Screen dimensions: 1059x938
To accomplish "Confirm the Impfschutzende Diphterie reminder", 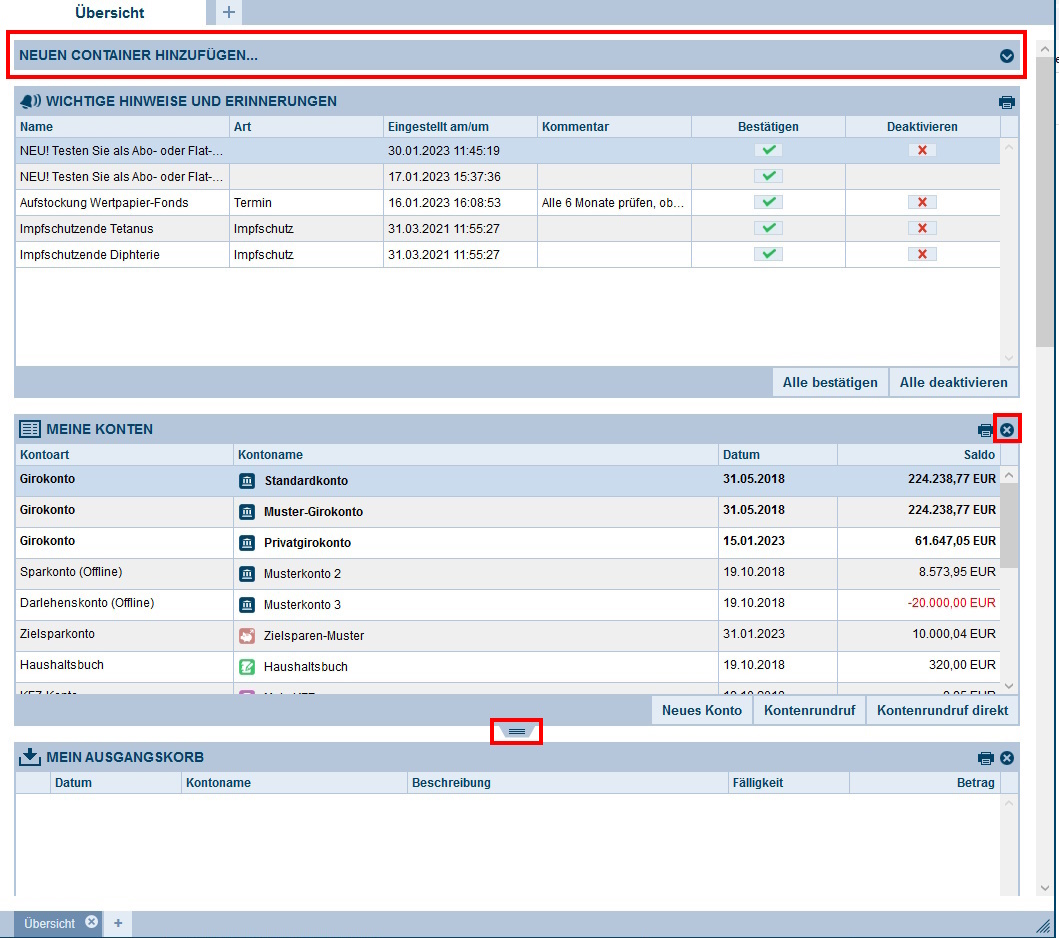I will (769, 254).
